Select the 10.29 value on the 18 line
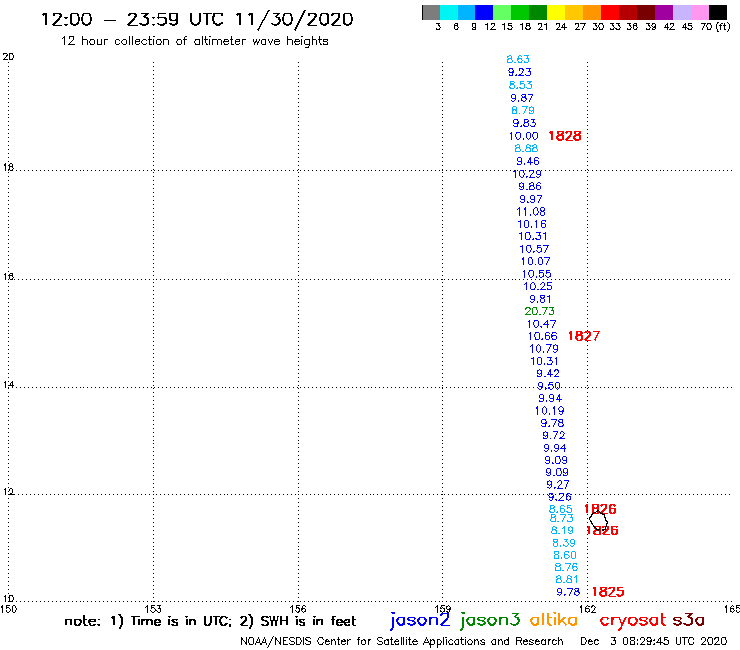 [527, 174]
